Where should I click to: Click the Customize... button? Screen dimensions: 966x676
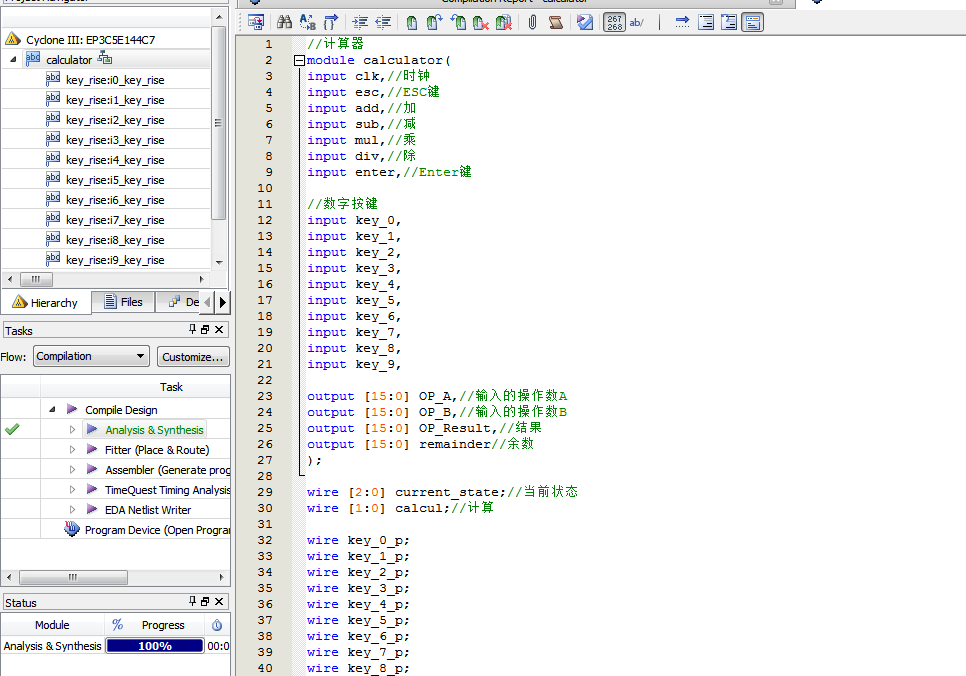[x=192, y=356]
